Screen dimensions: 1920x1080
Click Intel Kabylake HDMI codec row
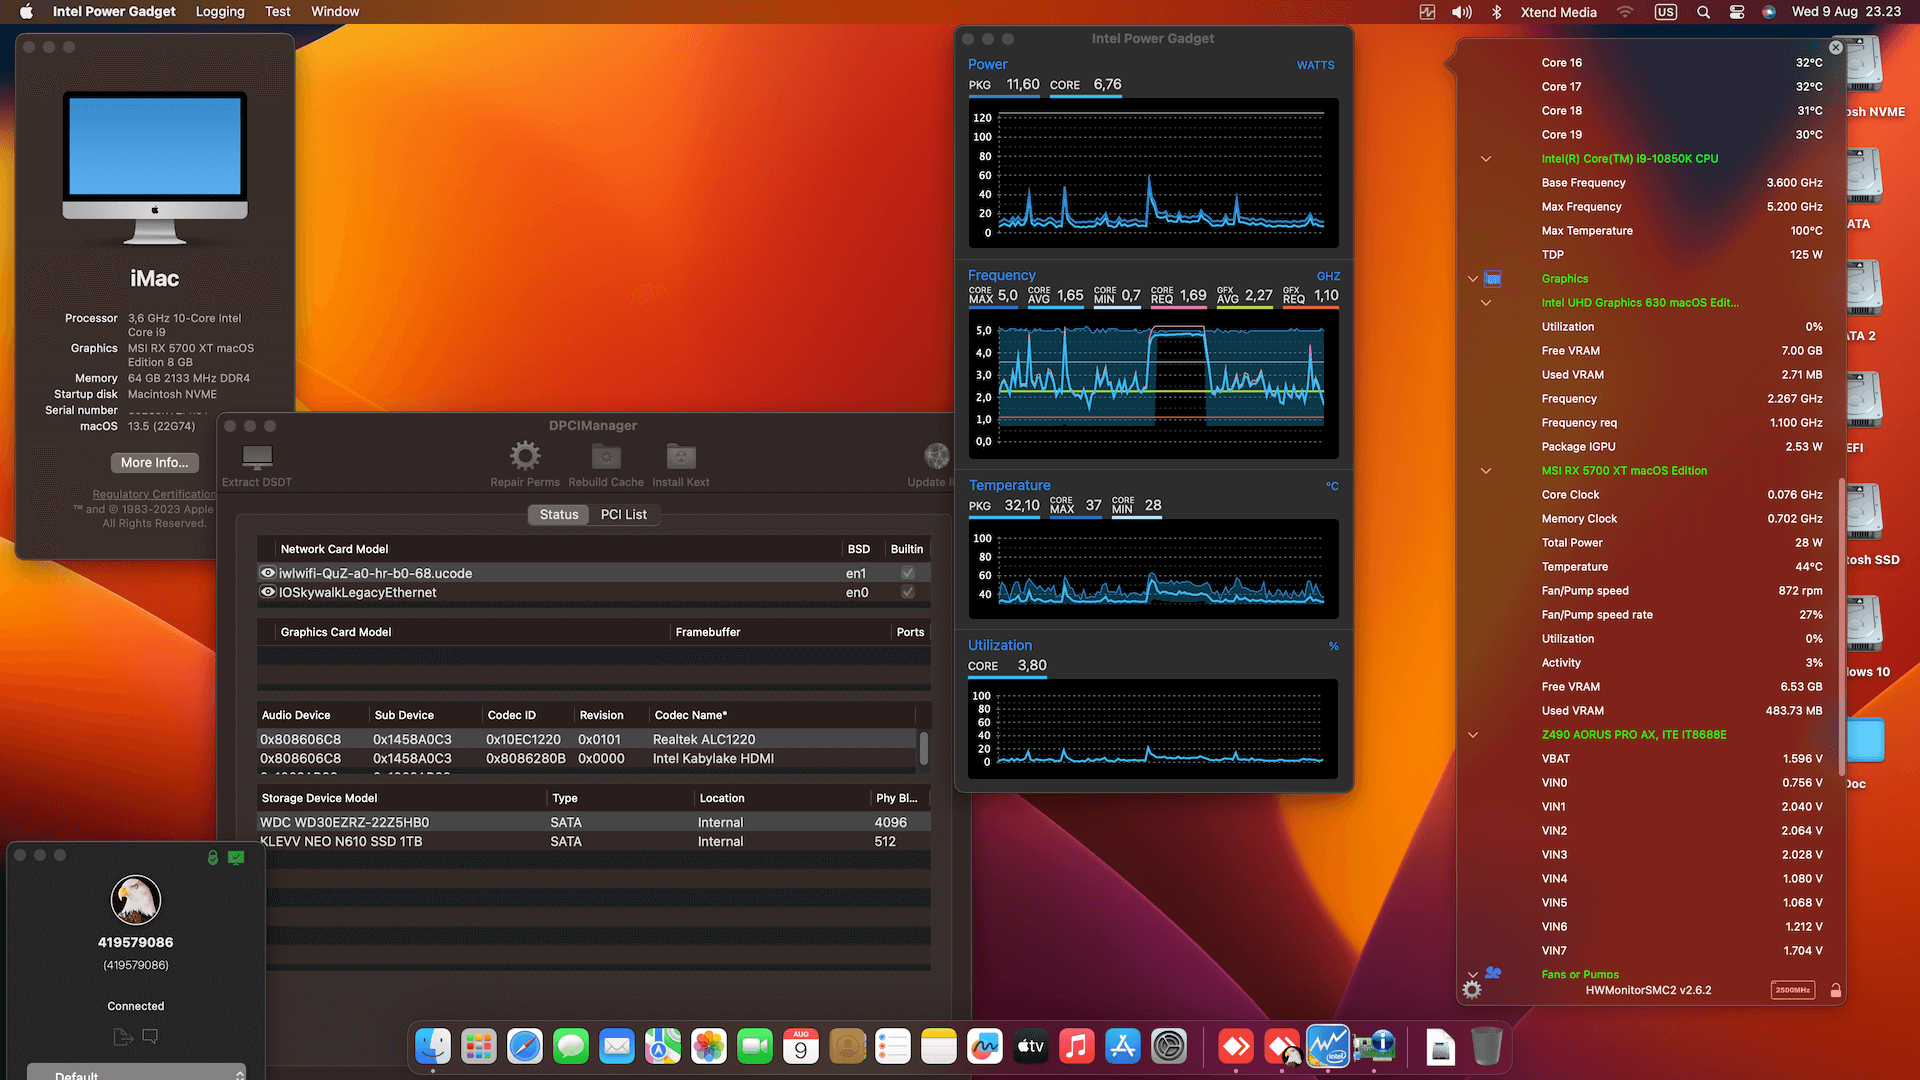587,758
